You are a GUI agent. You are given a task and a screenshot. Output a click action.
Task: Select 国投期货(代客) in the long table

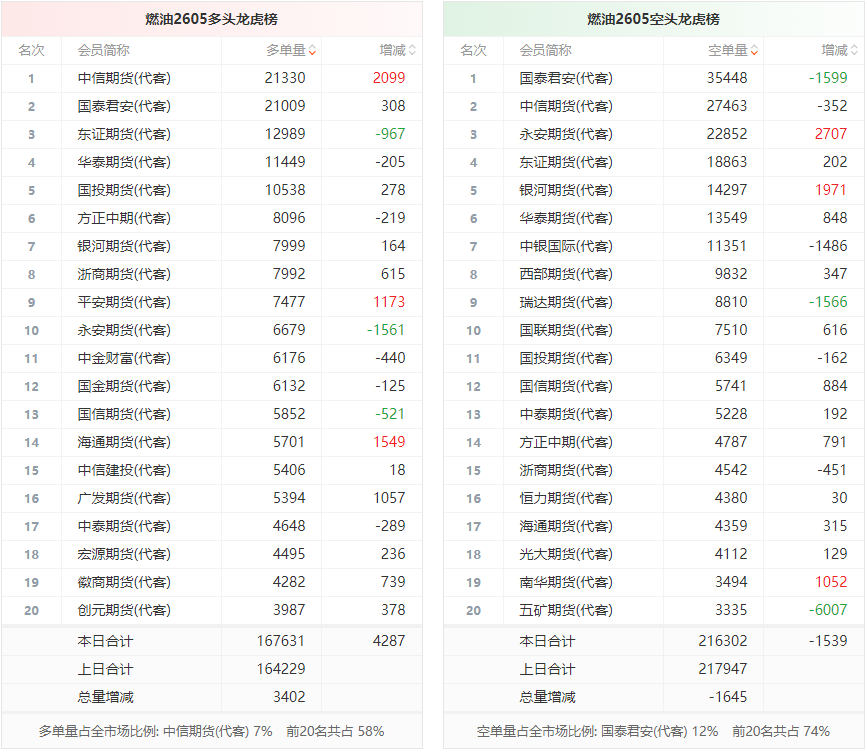tap(124, 190)
